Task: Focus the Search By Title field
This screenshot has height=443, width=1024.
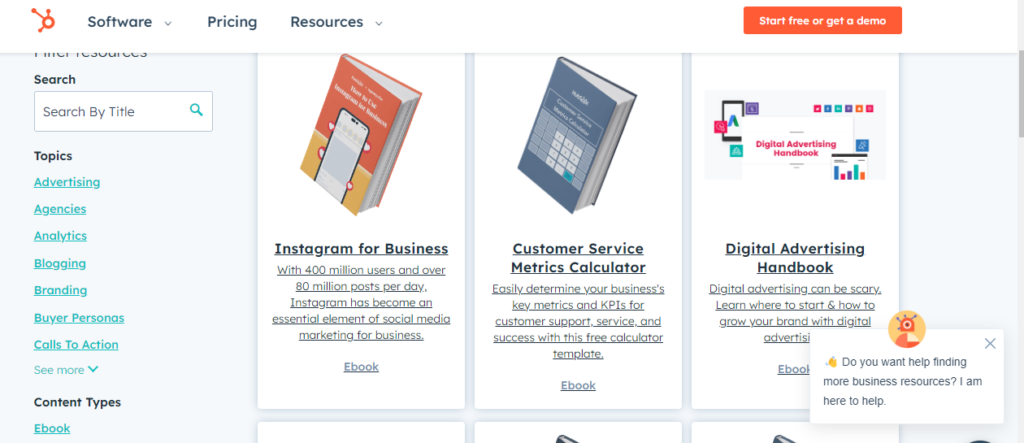Action: (x=110, y=111)
